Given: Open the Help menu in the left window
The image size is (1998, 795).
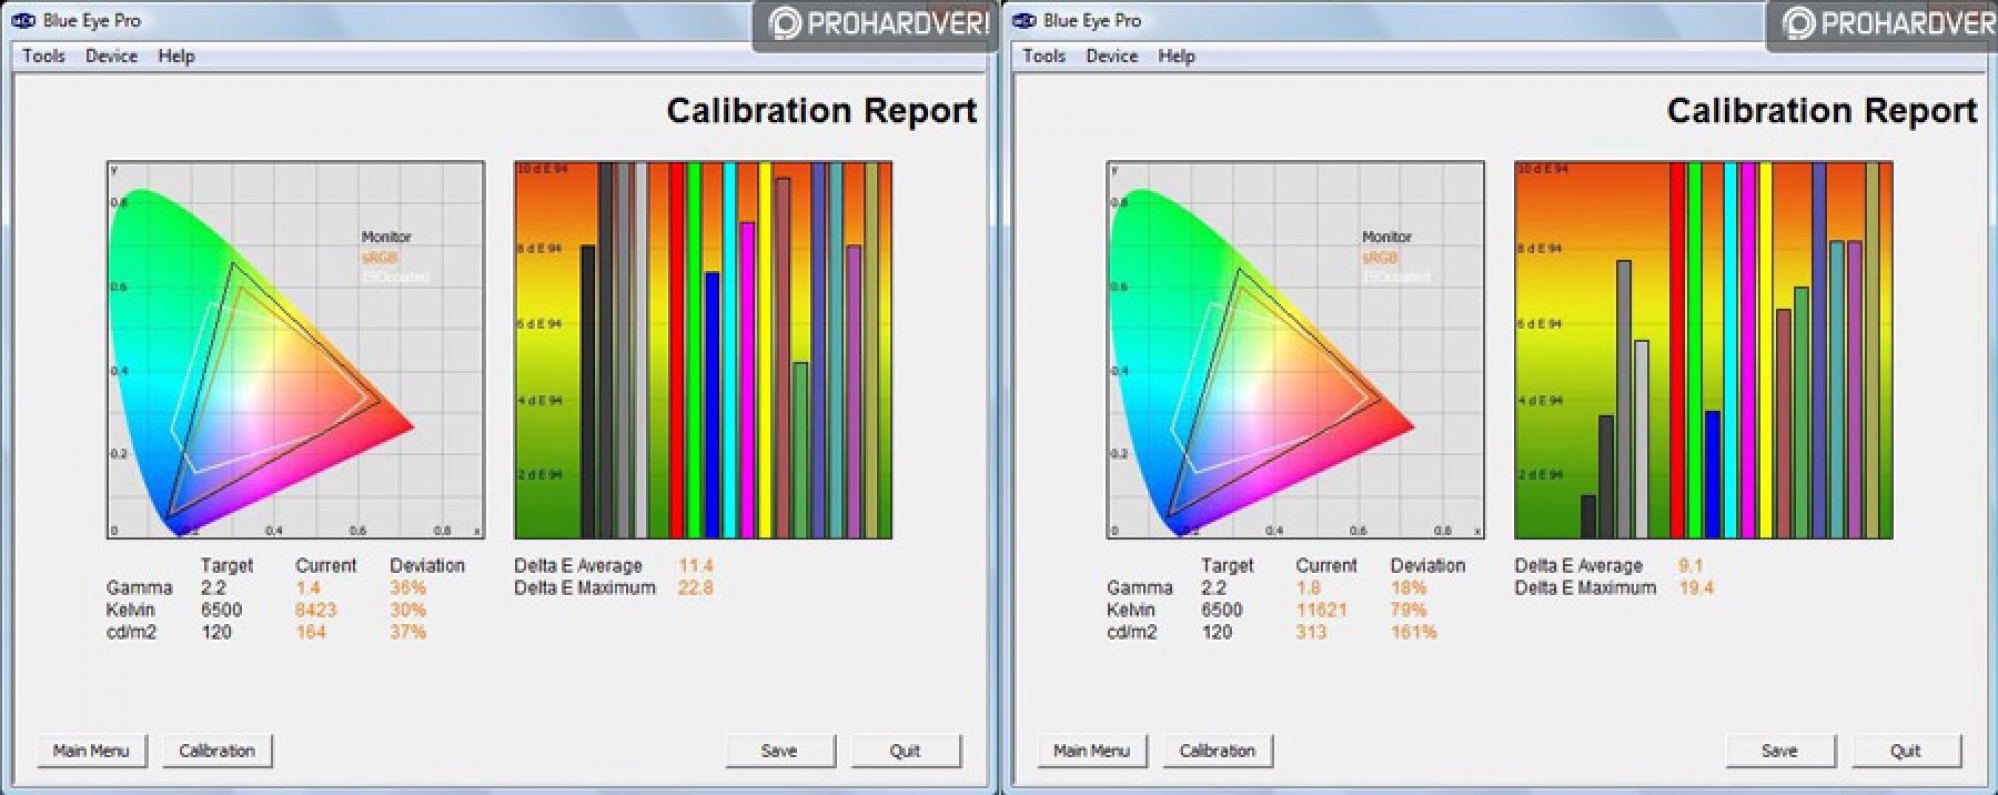Looking at the screenshot, I should pos(176,56).
